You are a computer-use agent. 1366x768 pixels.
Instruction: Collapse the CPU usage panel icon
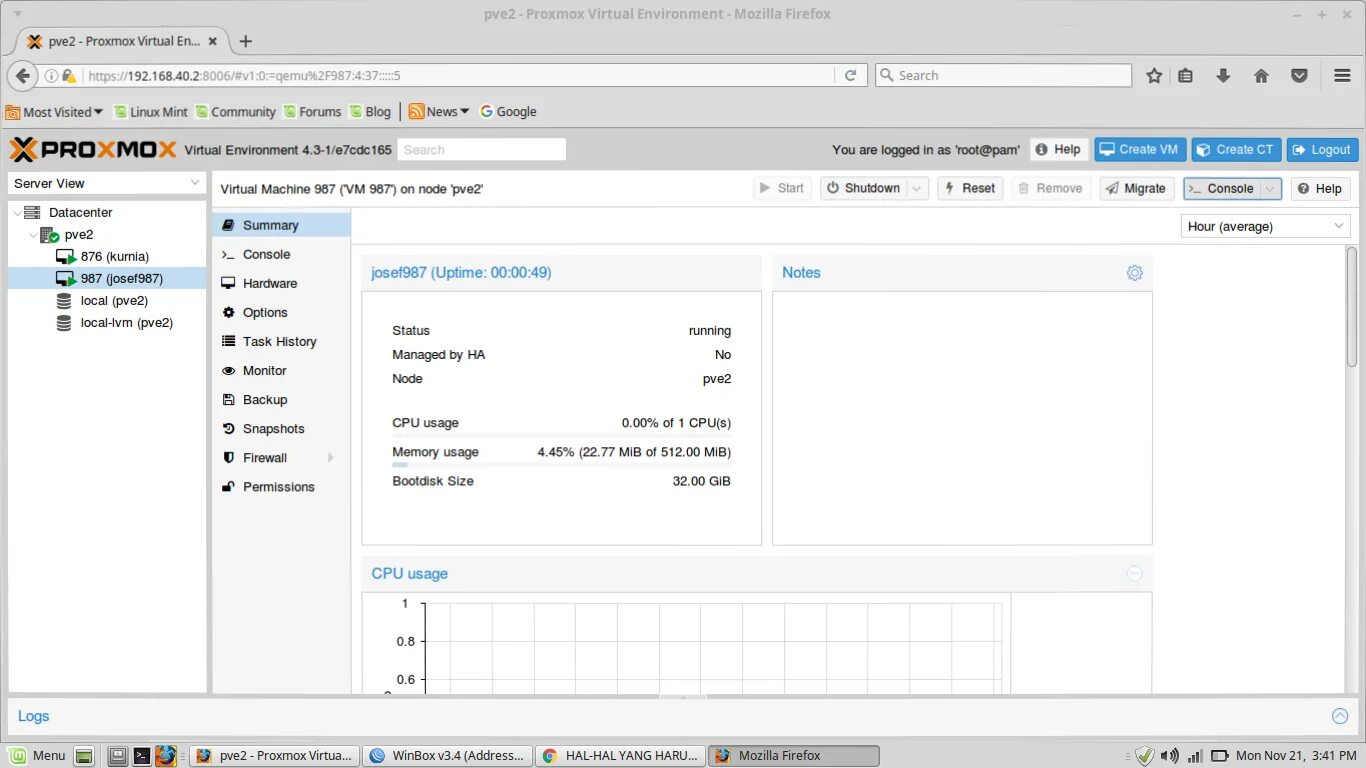1134,574
